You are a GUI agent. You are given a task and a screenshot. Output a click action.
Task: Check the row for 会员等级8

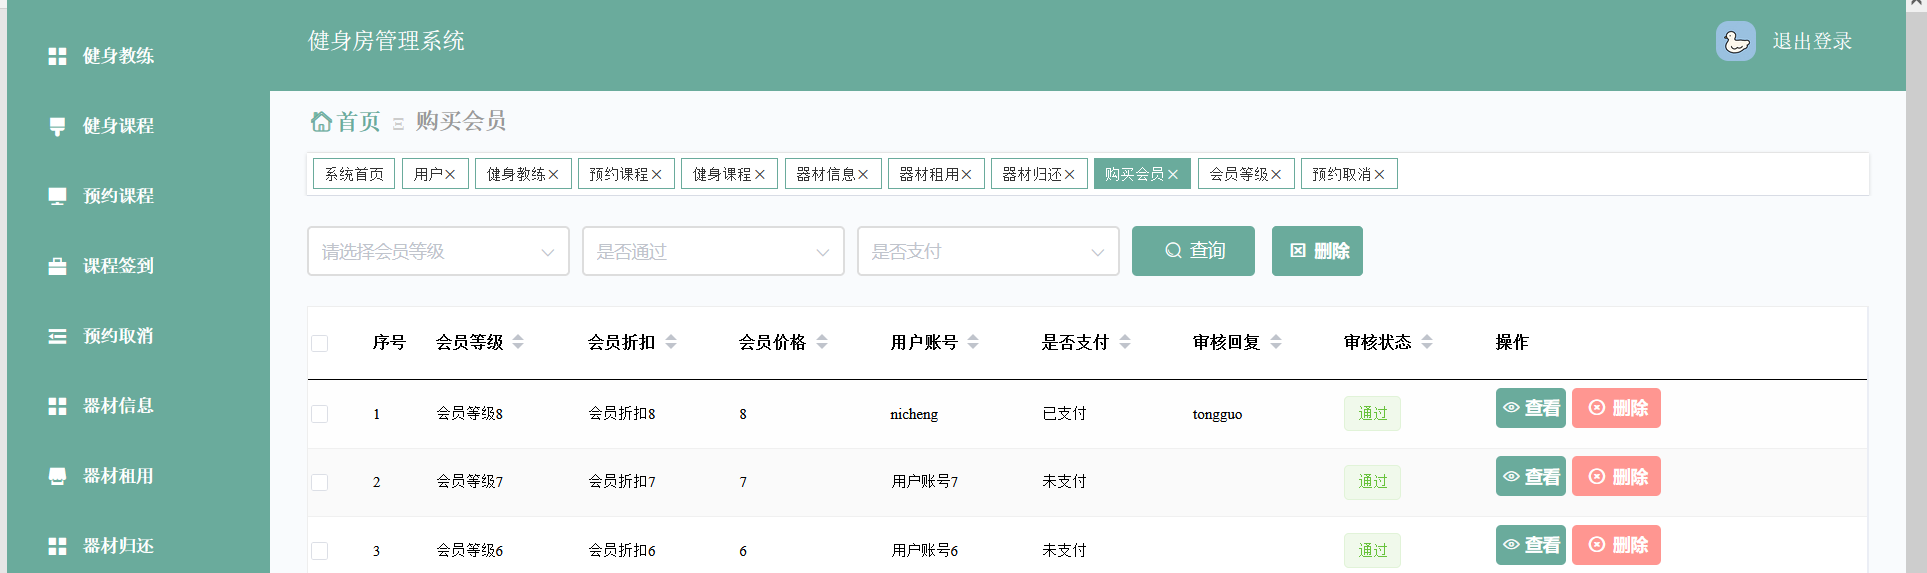point(320,414)
